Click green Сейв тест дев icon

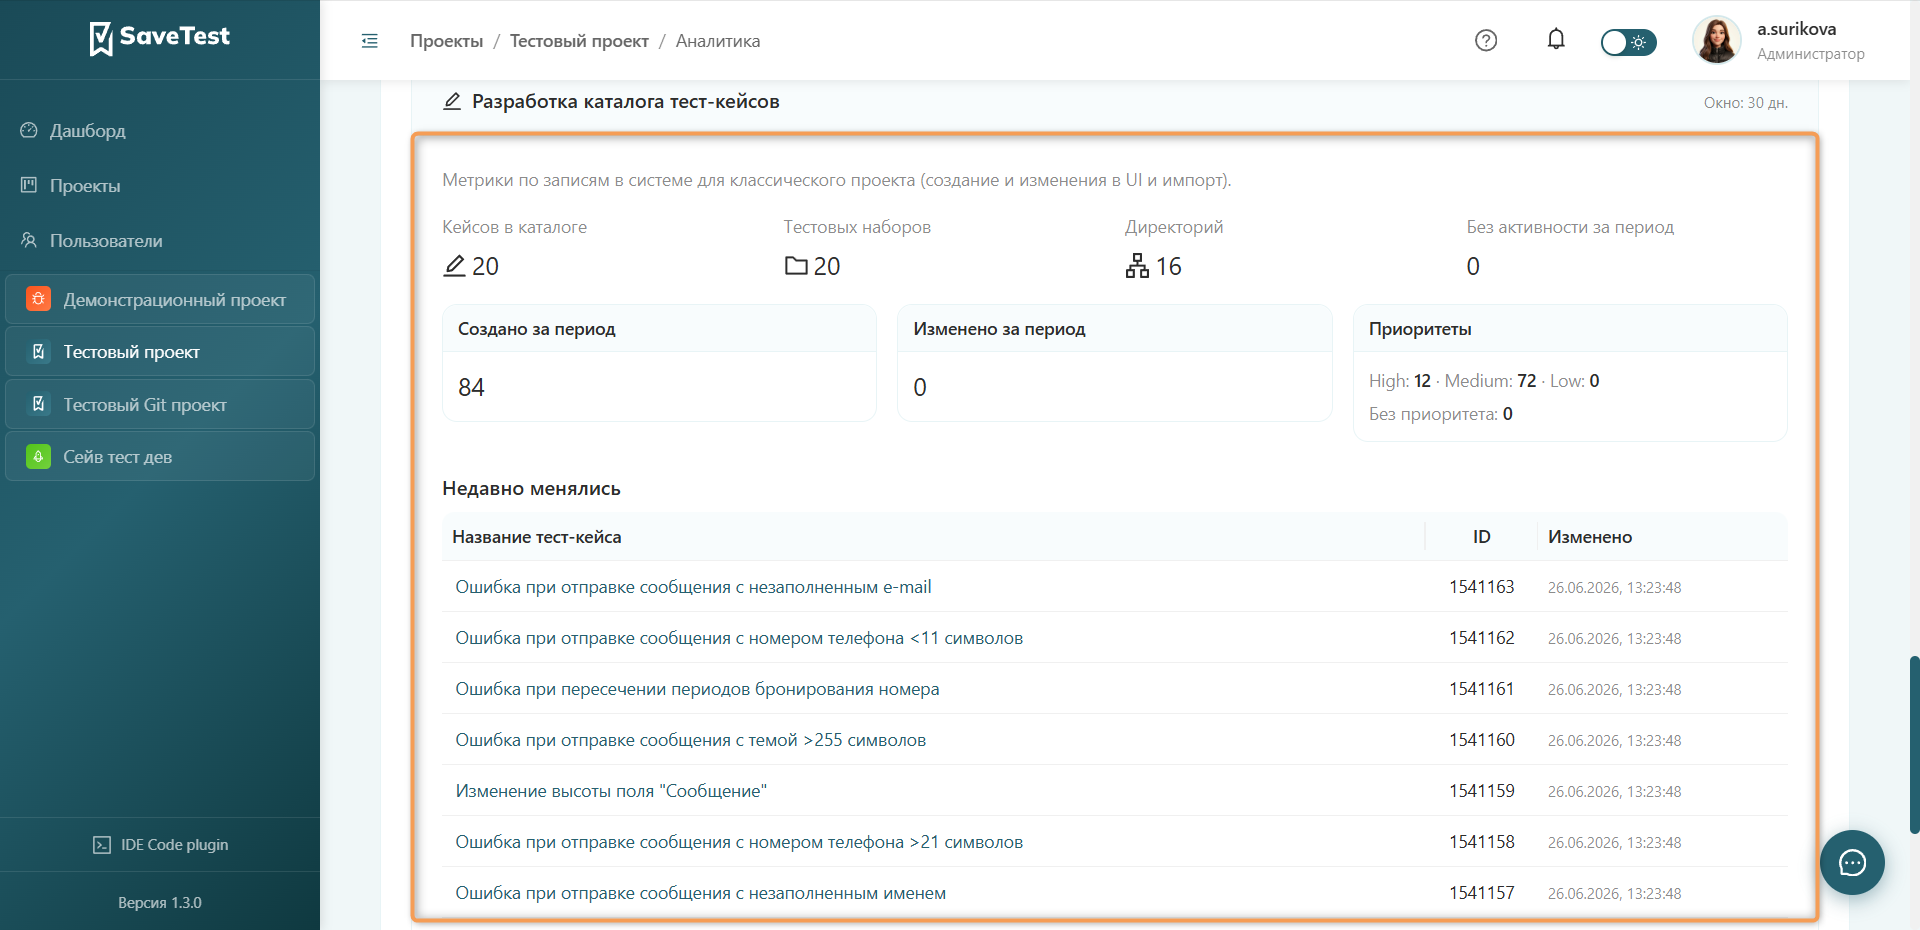[x=38, y=457]
